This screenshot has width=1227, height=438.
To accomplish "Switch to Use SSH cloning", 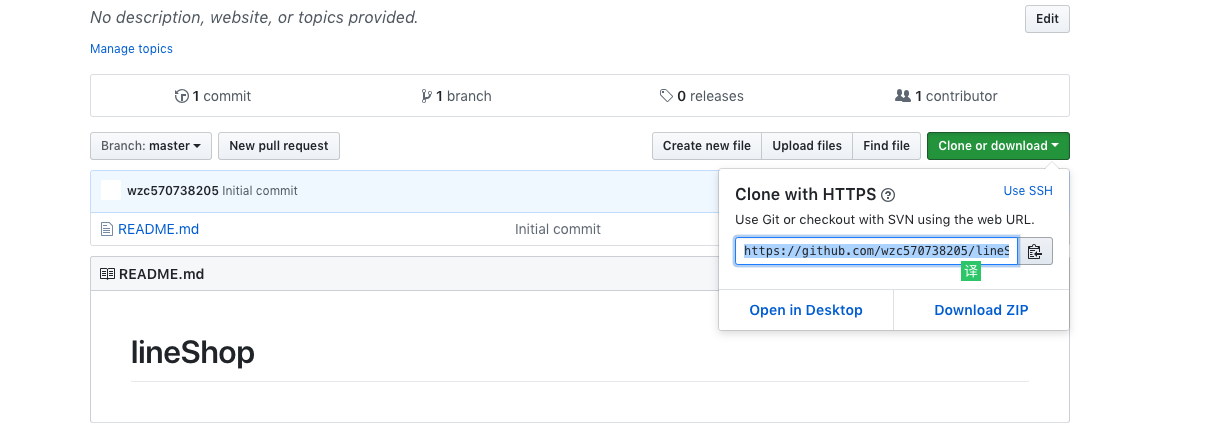I will [1028, 191].
